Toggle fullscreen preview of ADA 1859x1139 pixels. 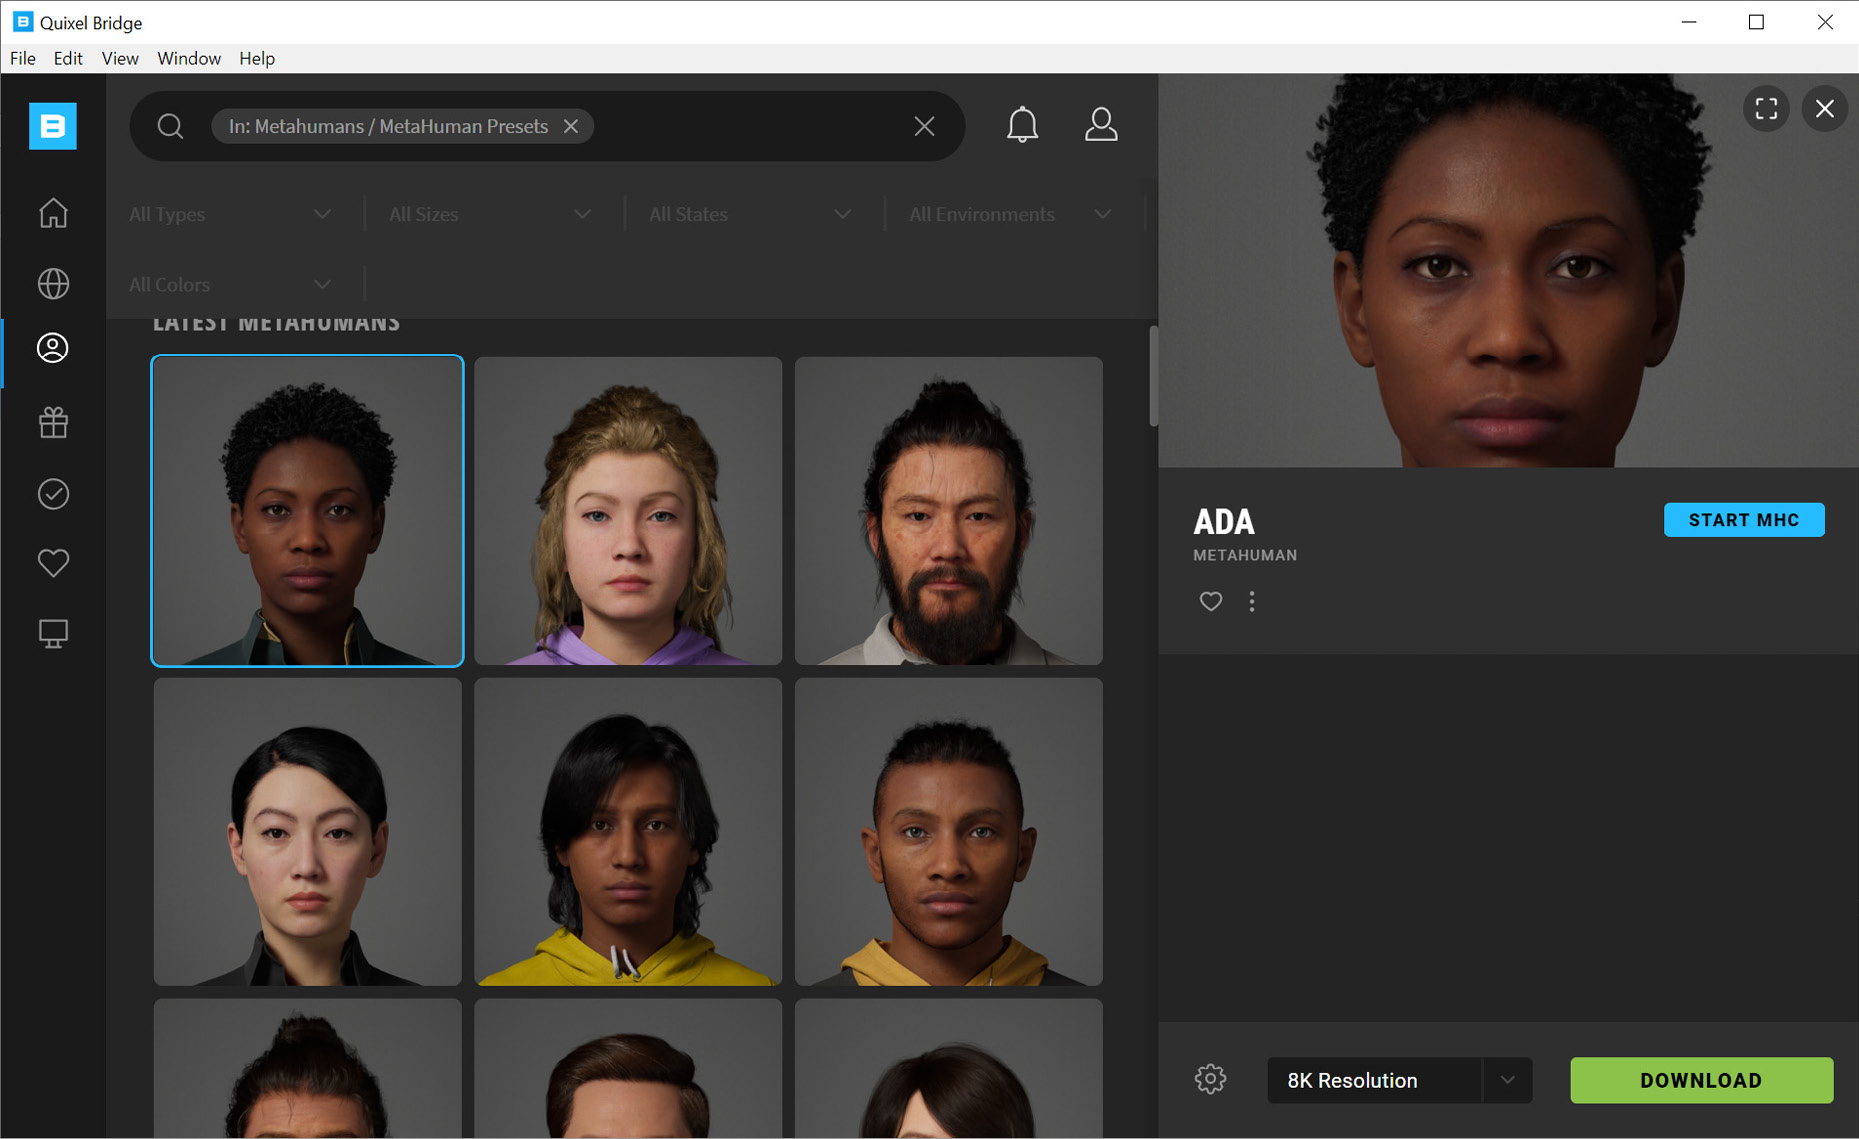(x=1766, y=108)
